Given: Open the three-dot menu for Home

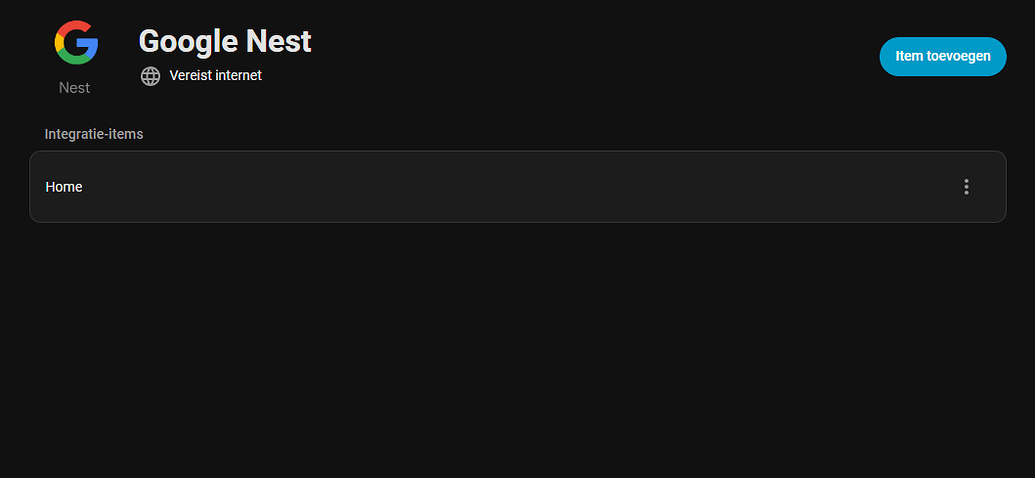Looking at the screenshot, I should (966, 187).
